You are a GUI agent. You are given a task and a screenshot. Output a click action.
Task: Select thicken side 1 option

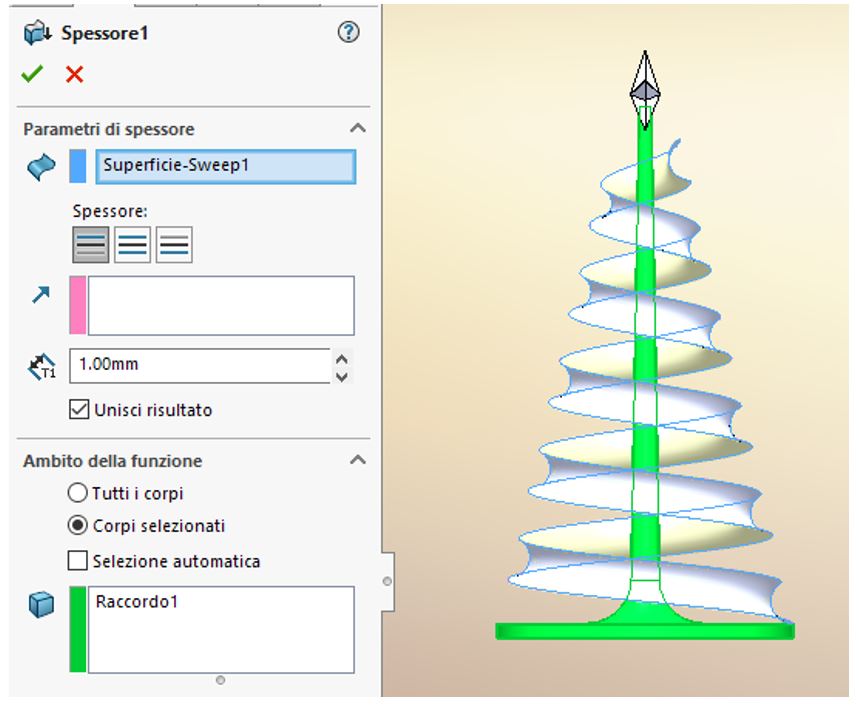(91, 245)
